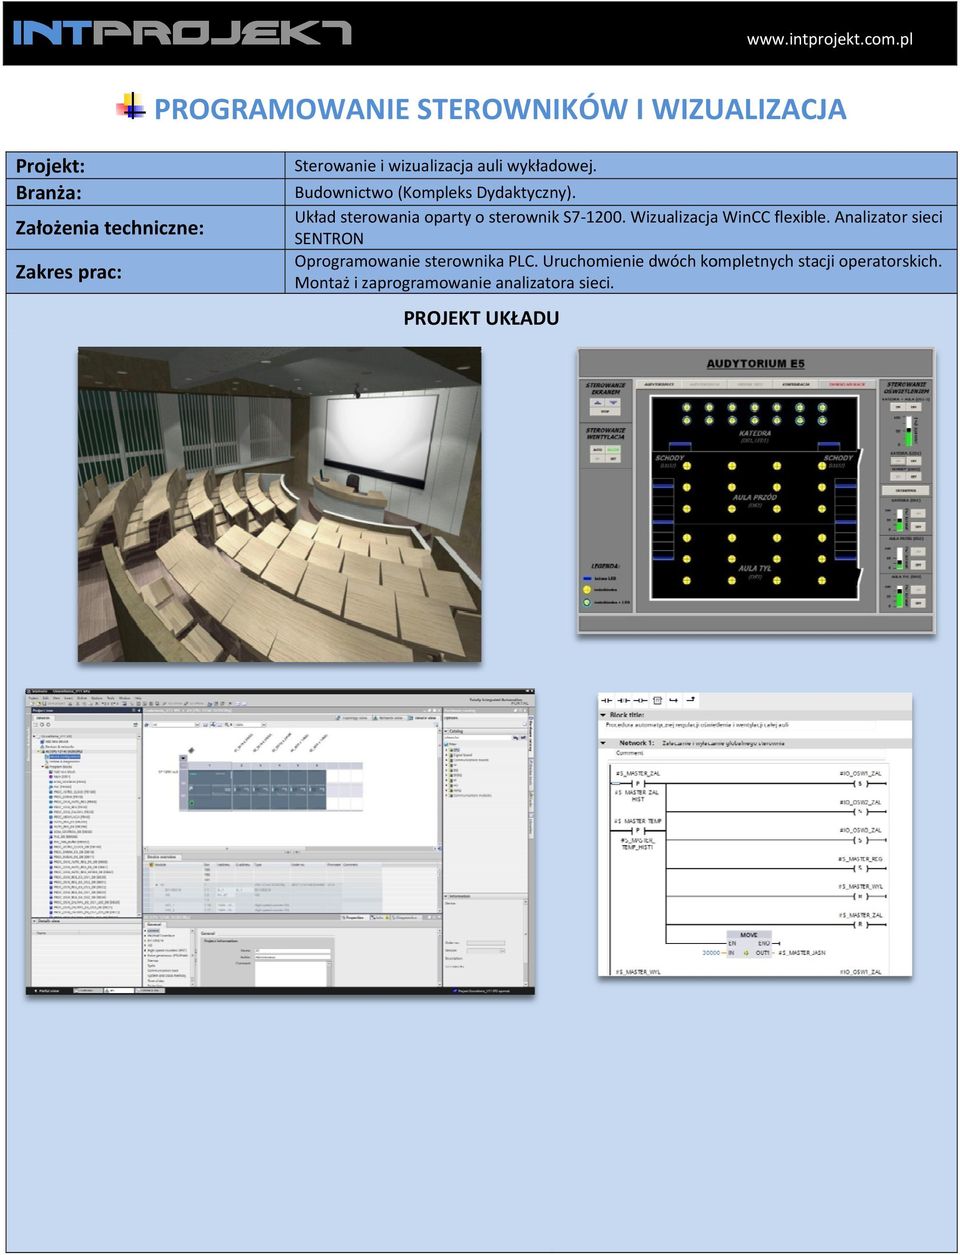
Task: Open the red alarm tab in HMI
Action: (847, 384)
